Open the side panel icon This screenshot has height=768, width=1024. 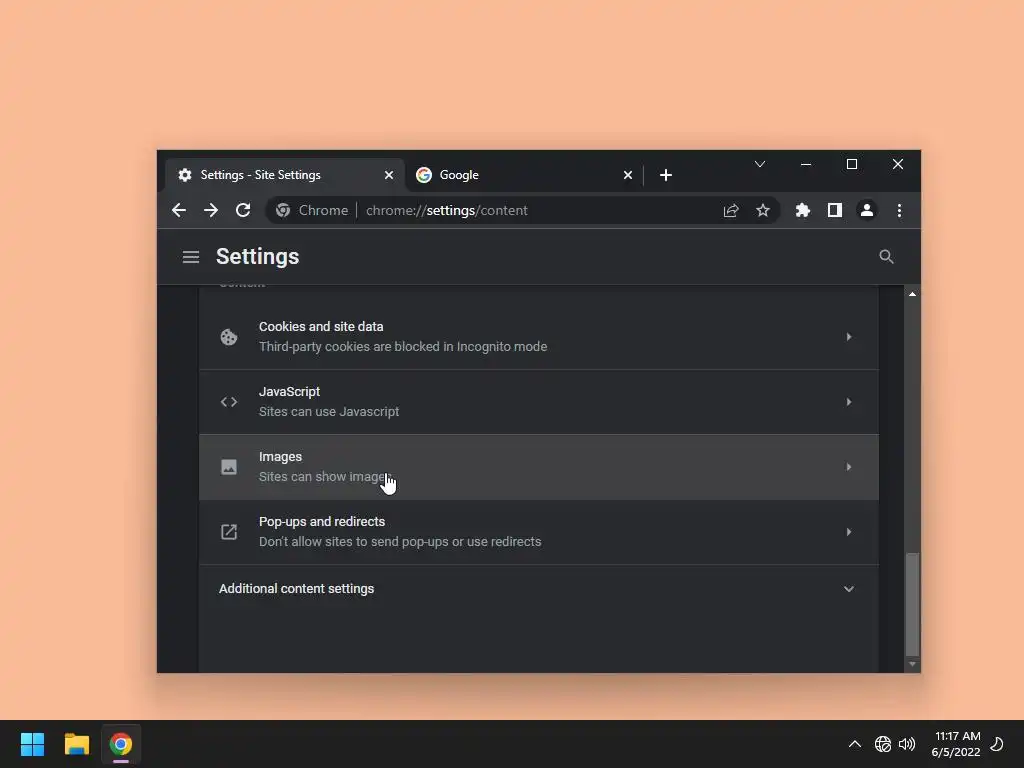[x=835, y=210]
